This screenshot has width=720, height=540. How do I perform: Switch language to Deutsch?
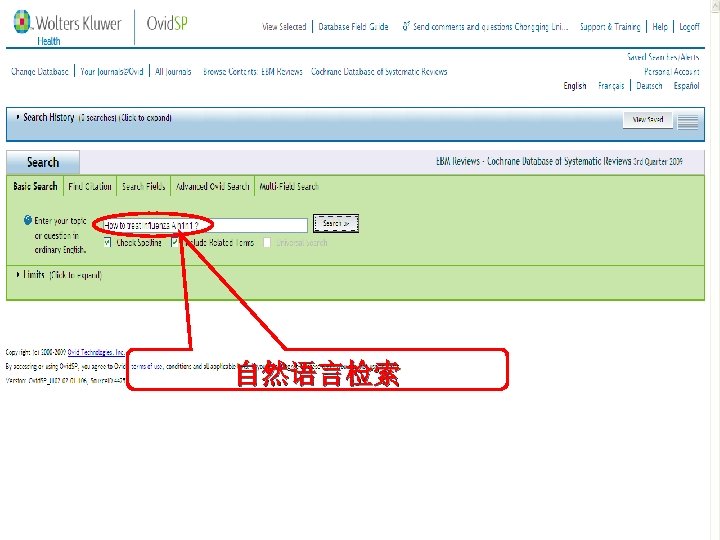[649, 86]
